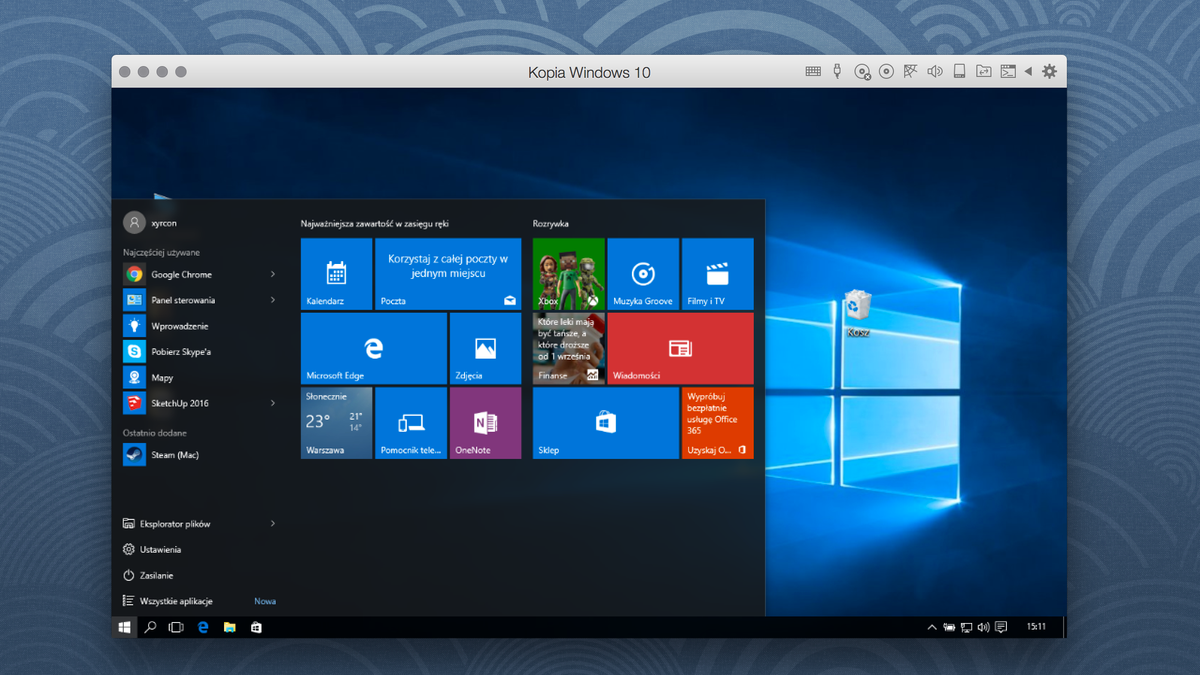
Task: Open the Muzyka Groove tile
Action: pos(643,274)
